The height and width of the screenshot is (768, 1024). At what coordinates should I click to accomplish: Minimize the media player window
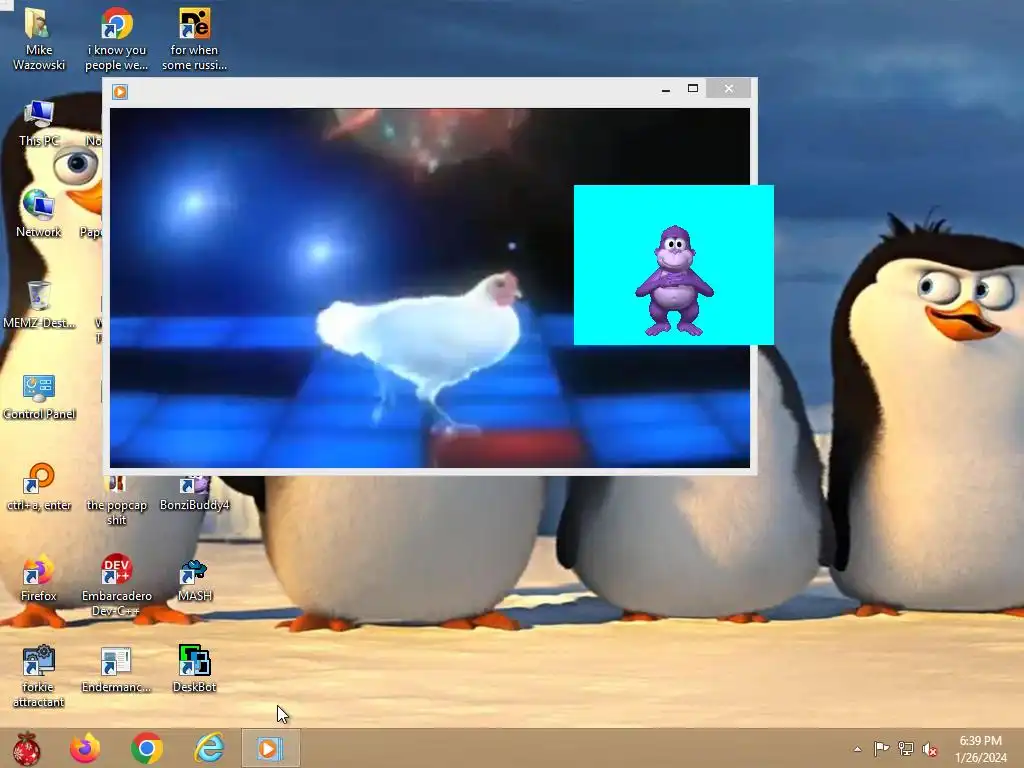pos(665,89)
